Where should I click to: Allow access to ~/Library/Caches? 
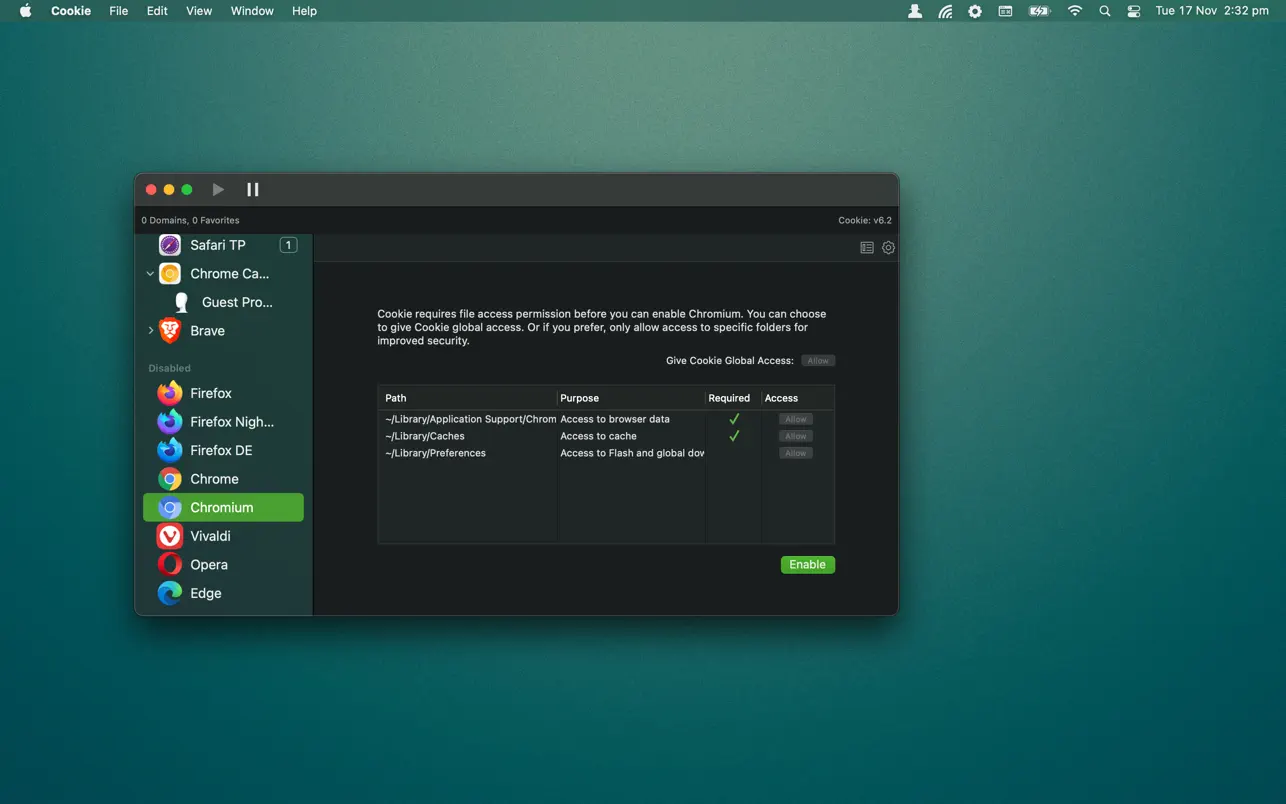[x=796, y=436]
